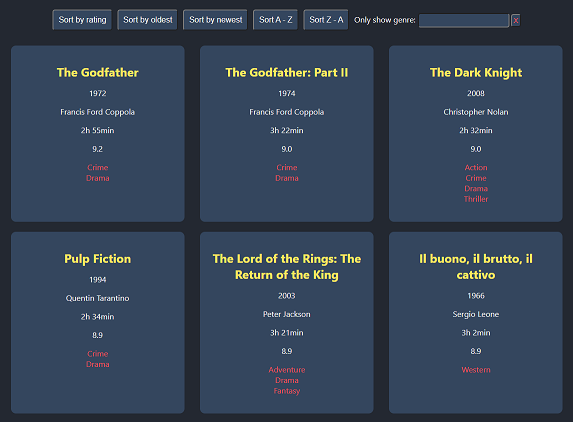This screenshot has width=573, height=422.
Task: Select Crime genre on The Dark Knight
Action: pos(476,178)
